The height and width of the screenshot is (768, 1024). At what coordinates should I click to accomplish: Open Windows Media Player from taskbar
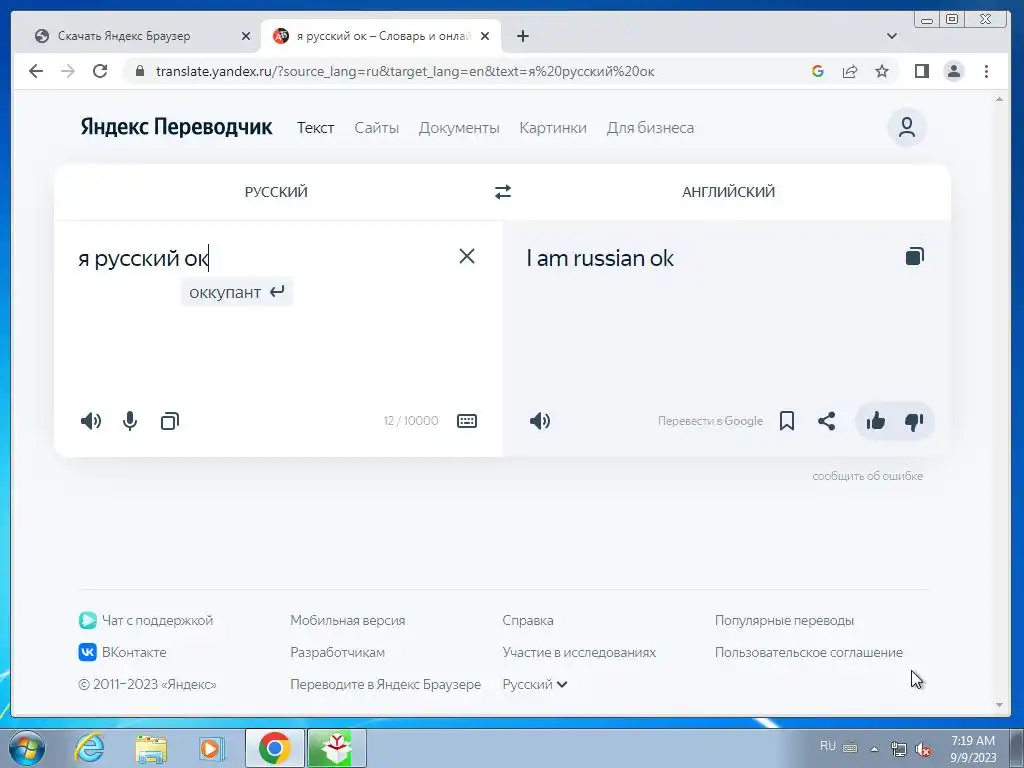(212, 748)
